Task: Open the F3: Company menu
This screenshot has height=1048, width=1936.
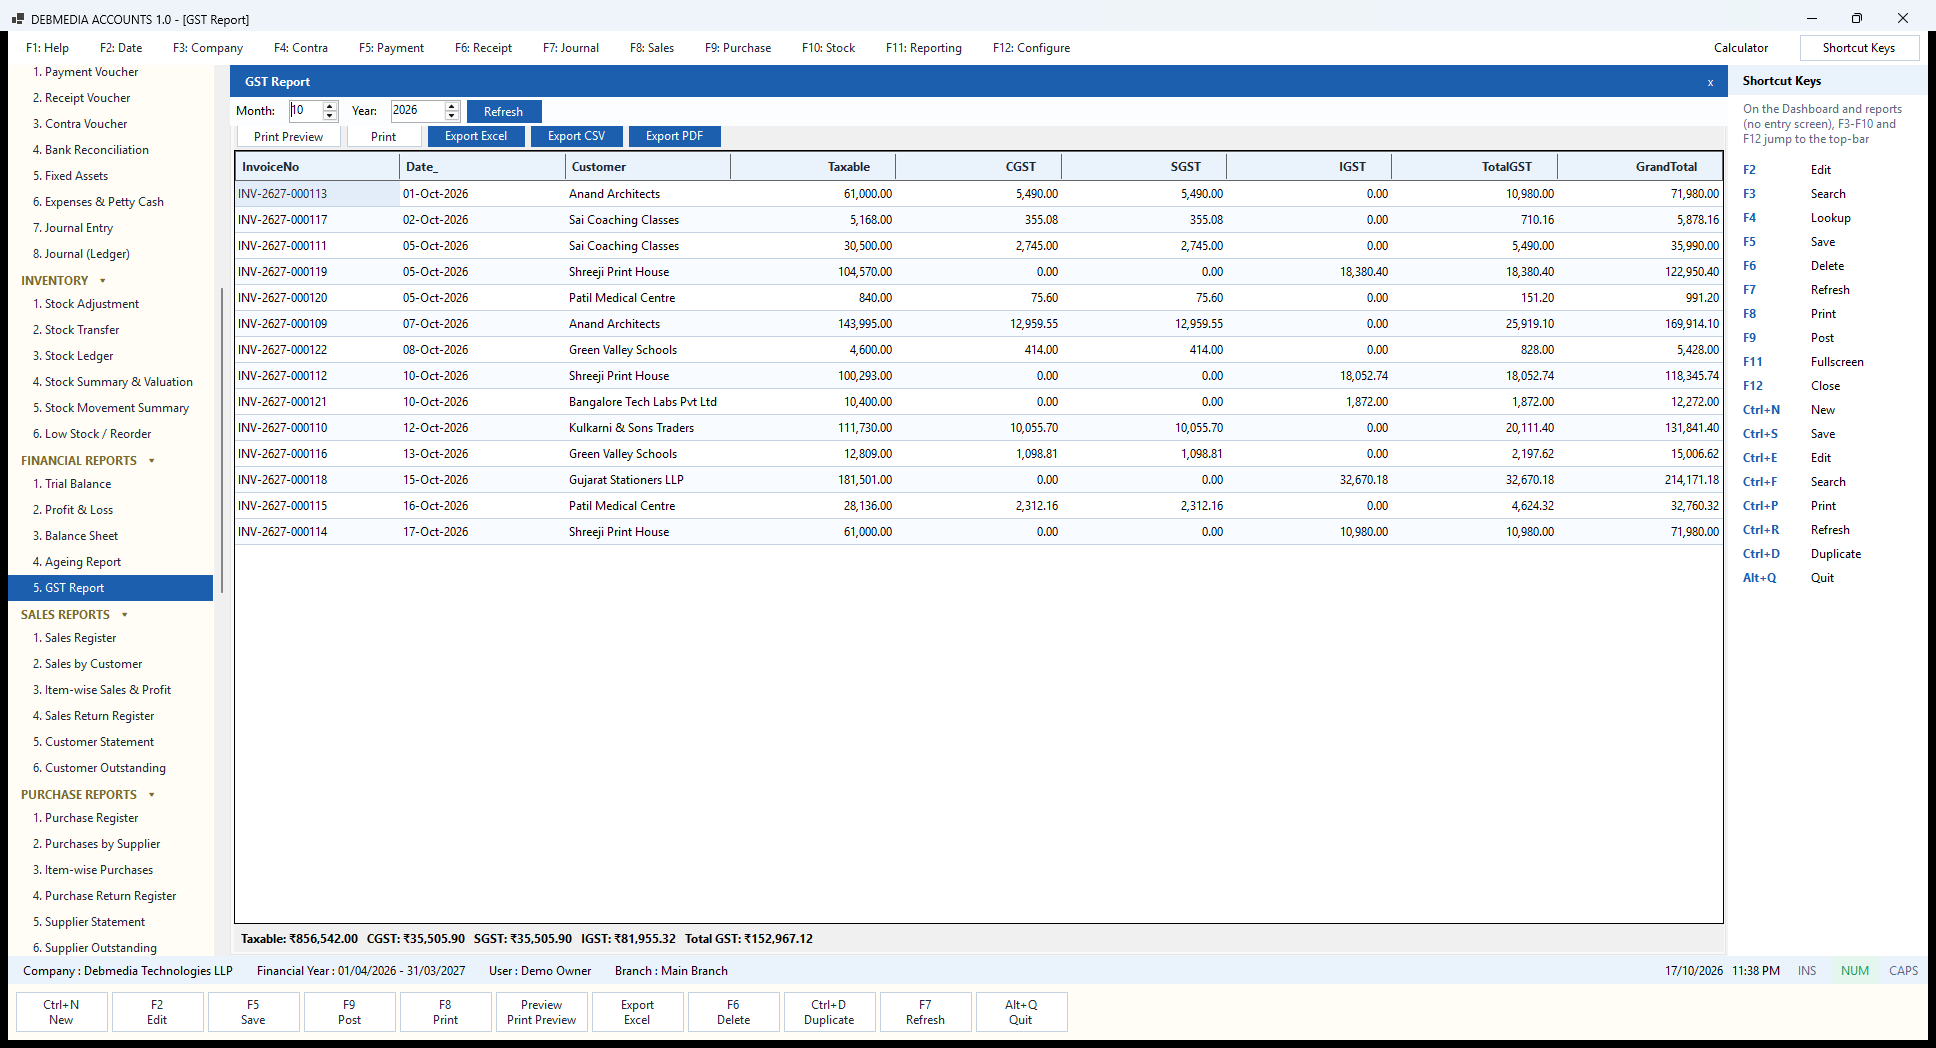Action: tap(208, 48)
